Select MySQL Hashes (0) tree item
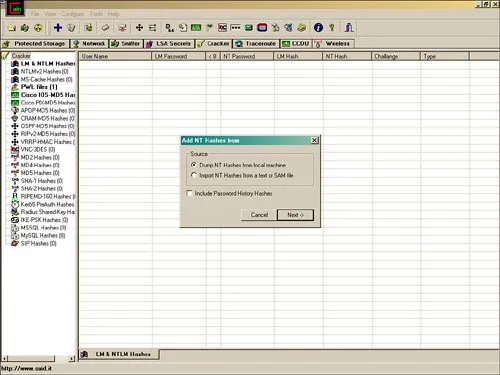Viewport: 500px width, 375px height. [43, 235]
